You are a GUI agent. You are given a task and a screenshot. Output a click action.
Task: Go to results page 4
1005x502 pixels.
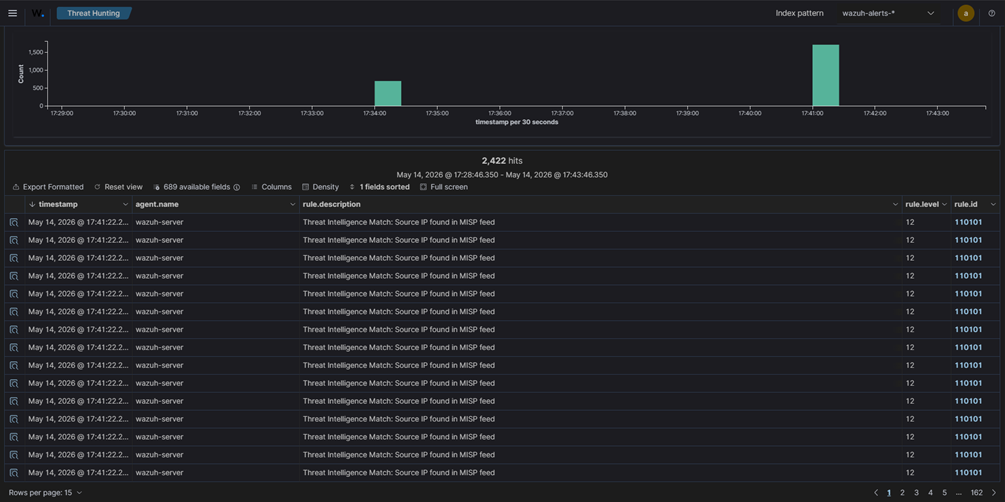[931, 492]
